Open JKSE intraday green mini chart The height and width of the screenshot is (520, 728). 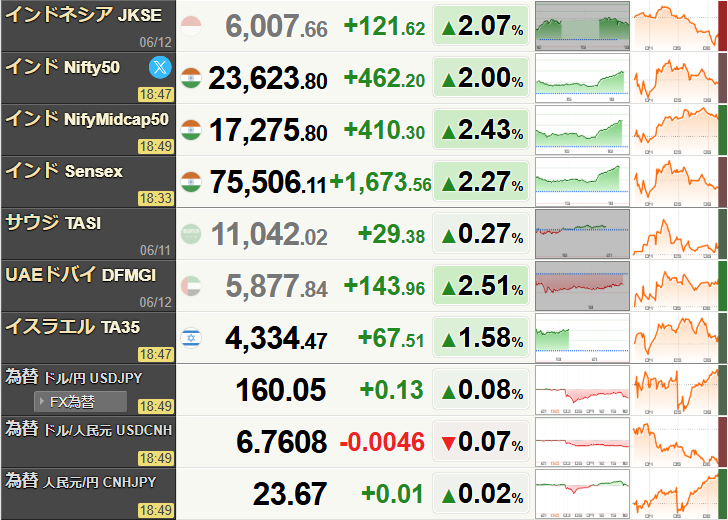[x=583, y=26]
